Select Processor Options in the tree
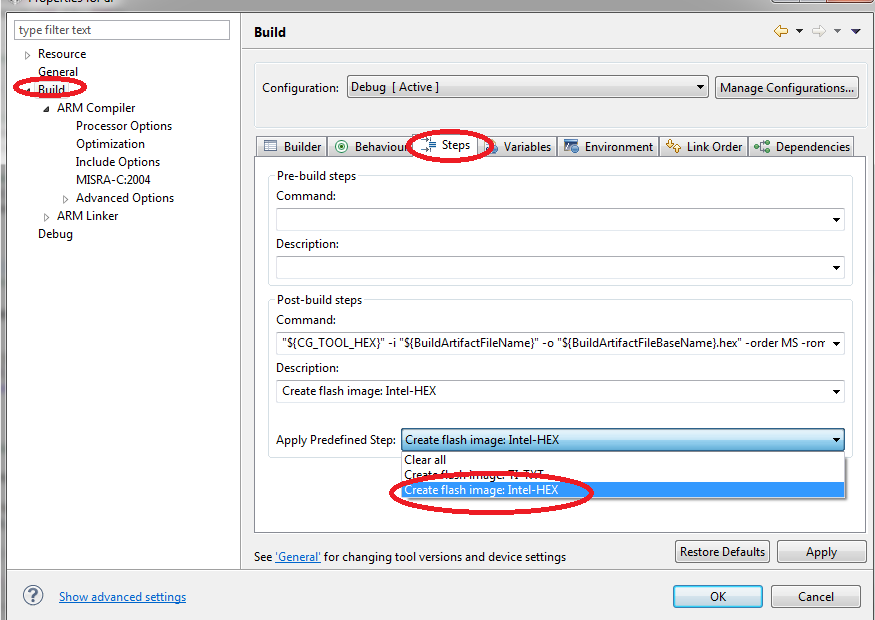 (x=124, y=126)
